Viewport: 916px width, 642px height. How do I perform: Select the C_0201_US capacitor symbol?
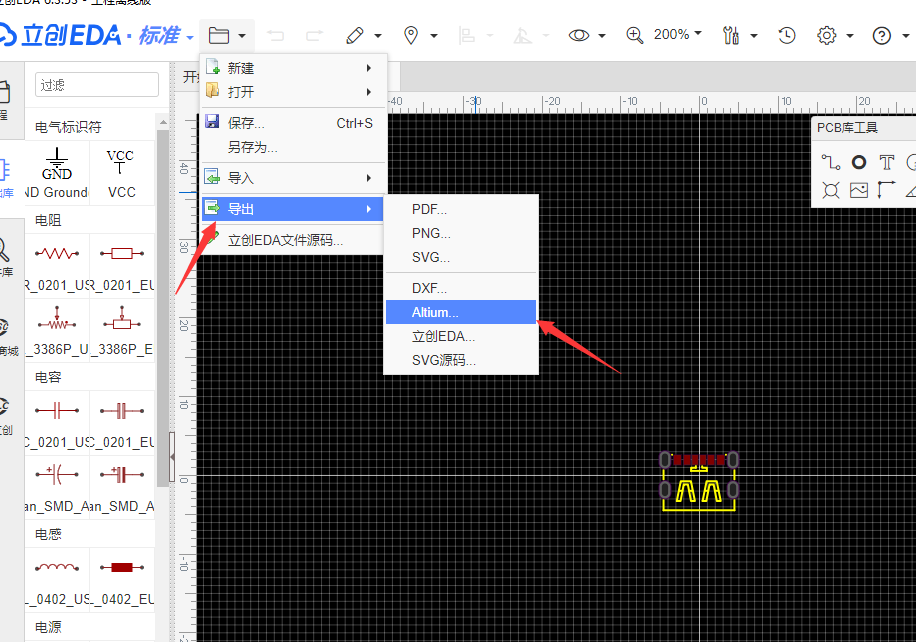[57, 424]
